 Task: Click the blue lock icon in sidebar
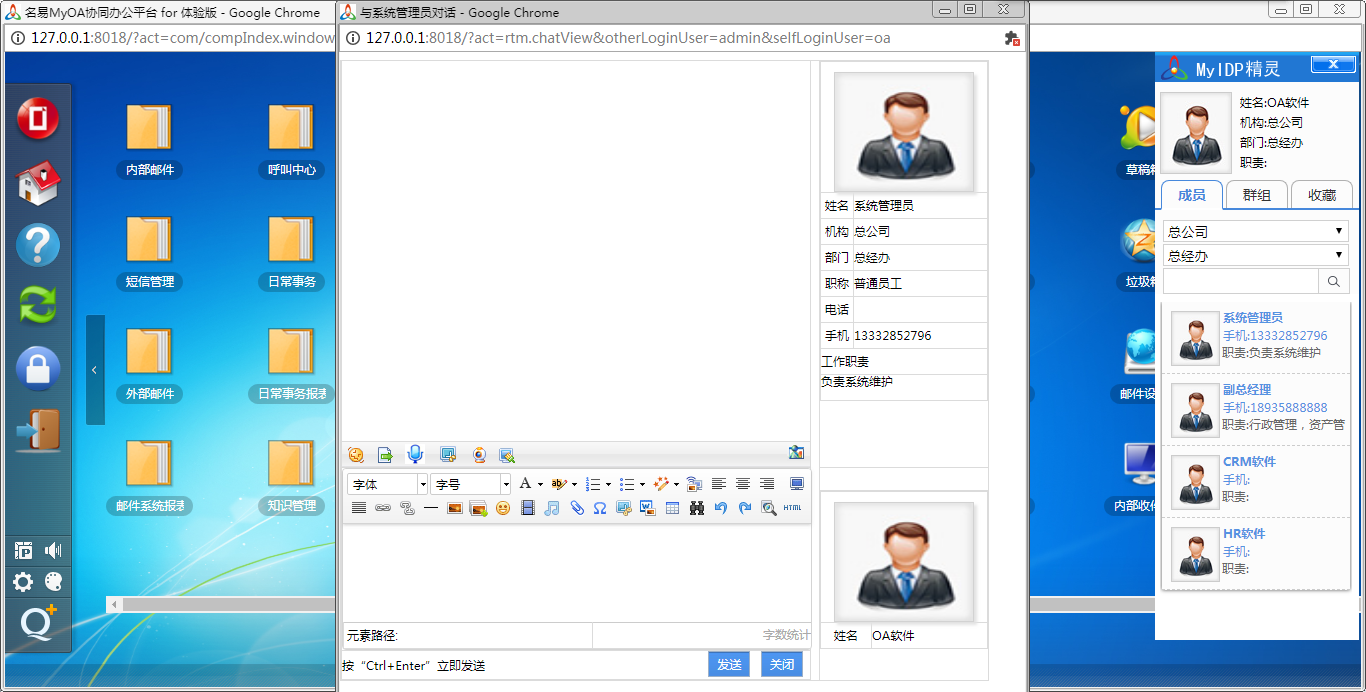point(38,369)
